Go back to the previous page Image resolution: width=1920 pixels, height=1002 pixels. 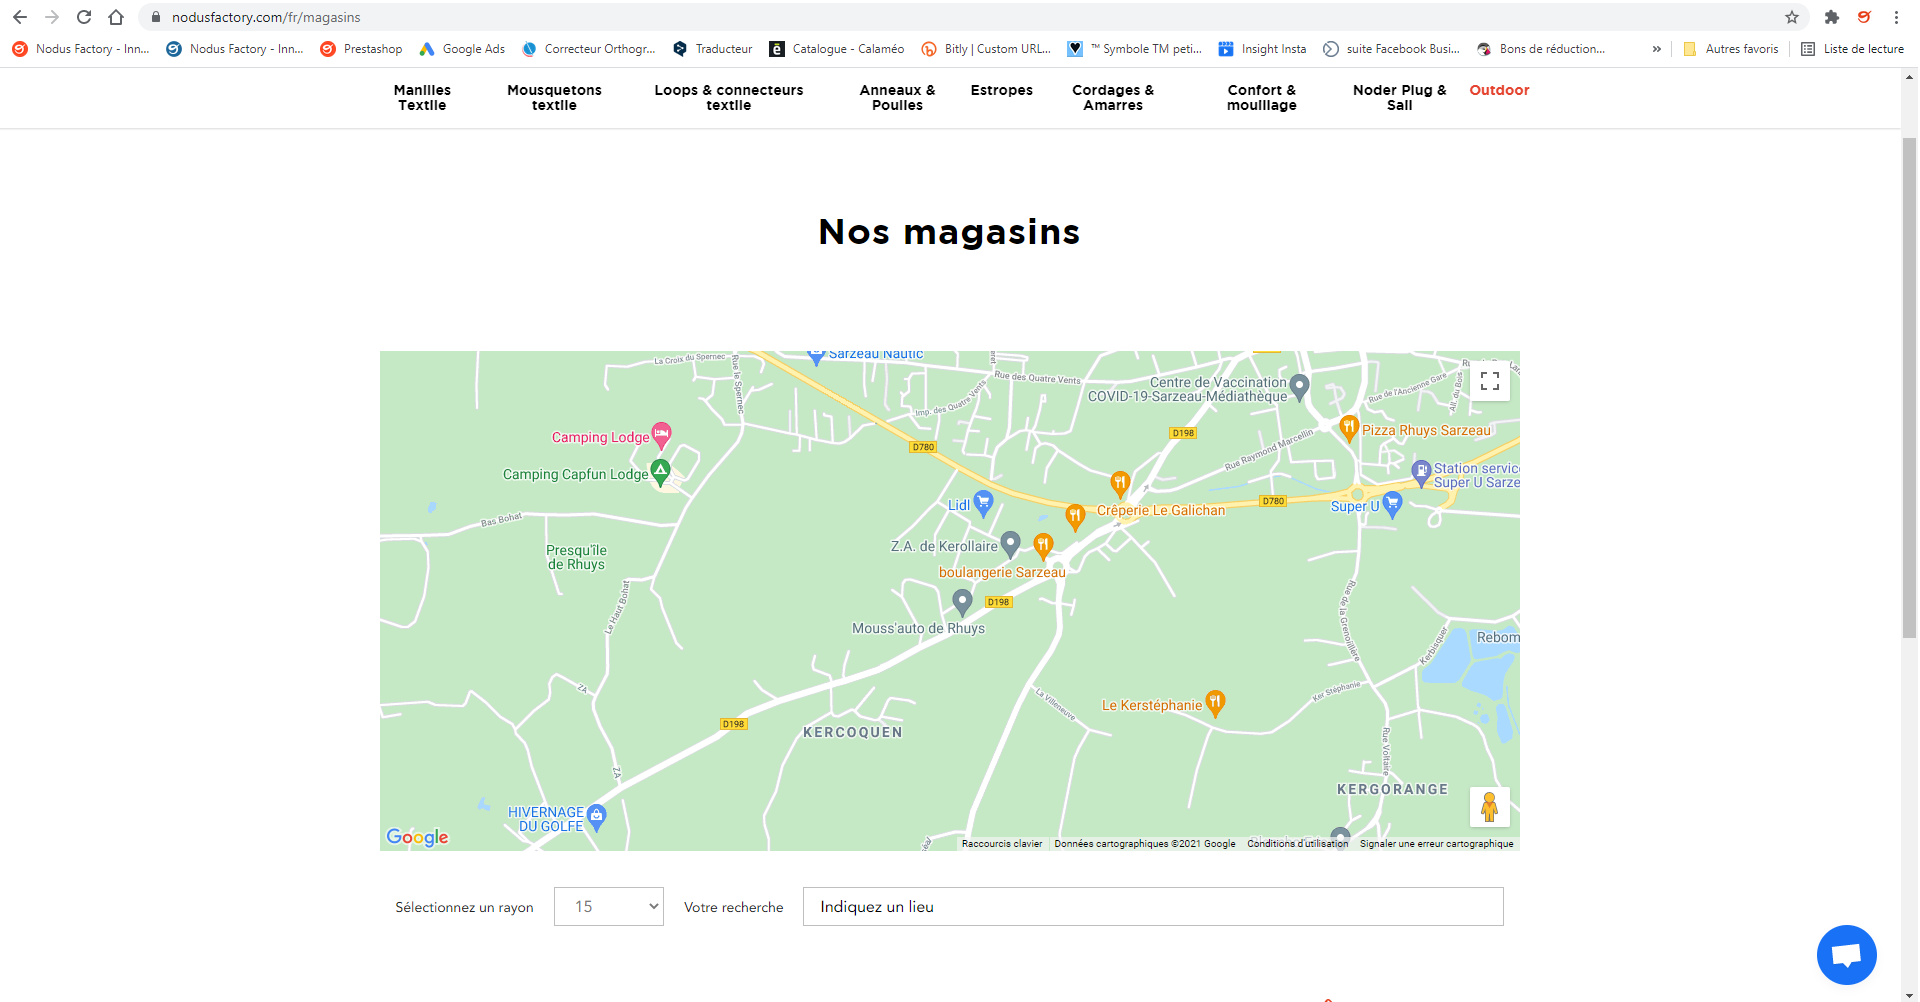pyautogui.click(x=20, y=17)
